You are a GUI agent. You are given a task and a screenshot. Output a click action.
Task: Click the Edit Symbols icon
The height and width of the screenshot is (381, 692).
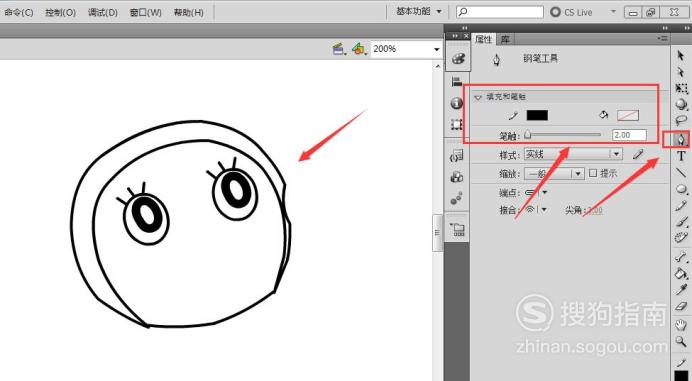359,49
